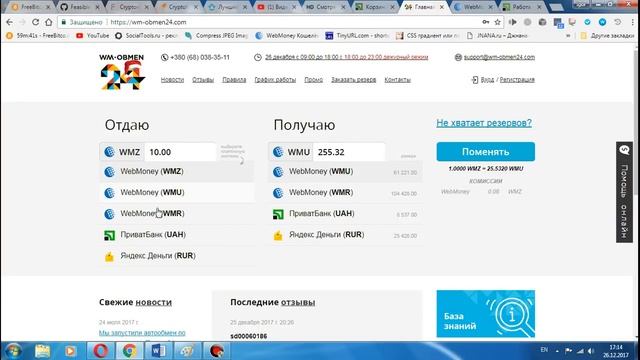Close the active Главна tab
This screenshot has width=640, height=360.
click(x=442, y=7)
